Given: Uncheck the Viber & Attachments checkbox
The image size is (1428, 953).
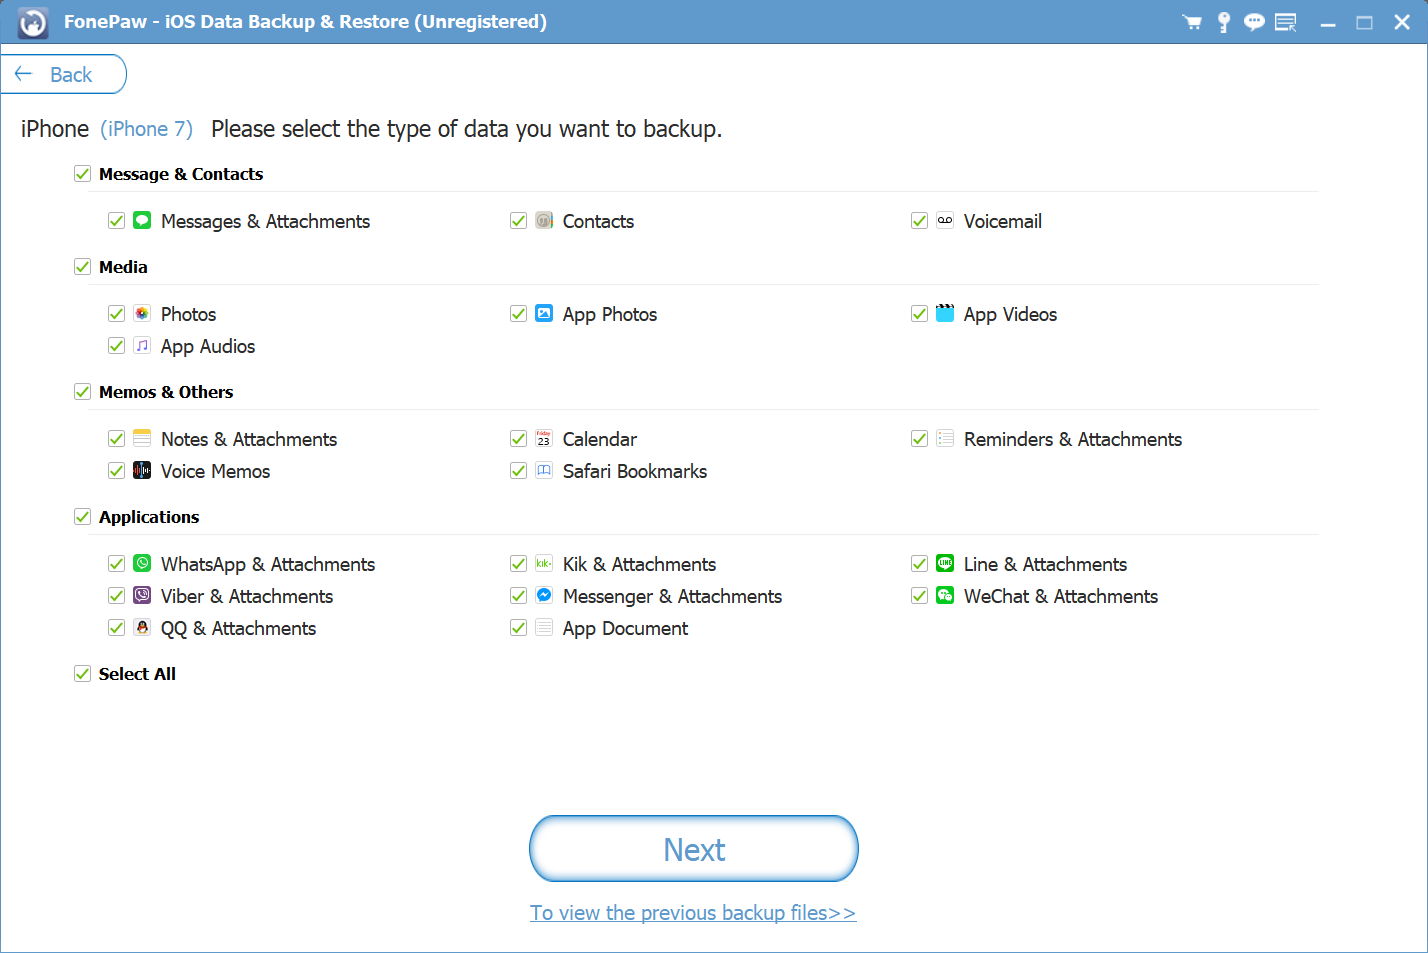Looking at the screenshot, I should tap(116, 595).
